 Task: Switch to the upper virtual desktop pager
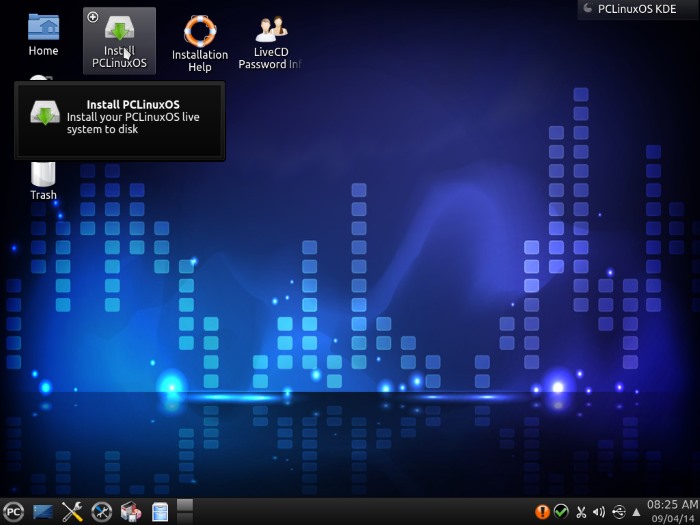185,505
